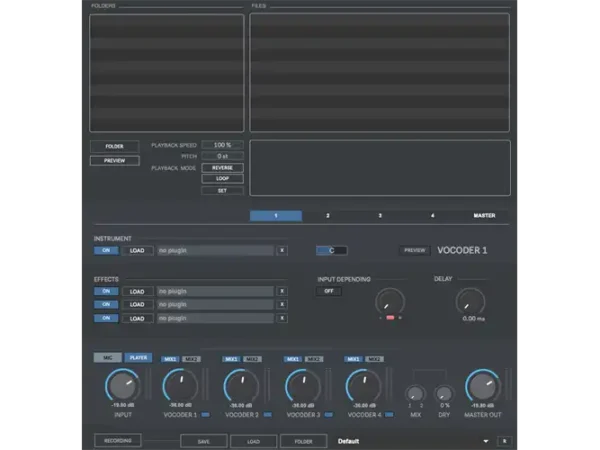
Task: Click the FOLDER button under the folders list
Action: pyautogui.click(x=115, y=146)
